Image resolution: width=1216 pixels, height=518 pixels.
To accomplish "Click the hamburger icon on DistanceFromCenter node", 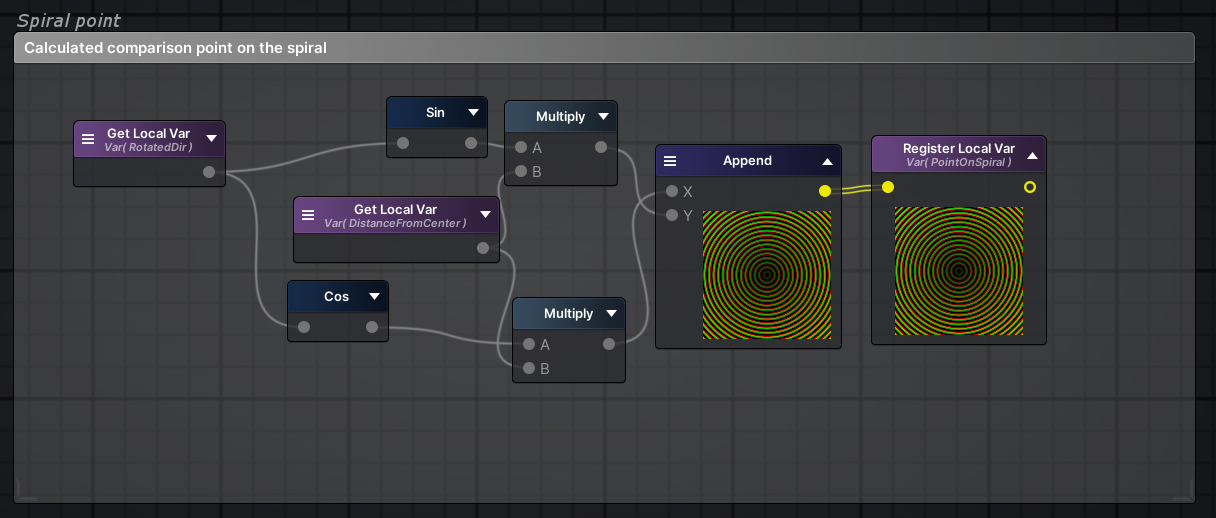I will (308, 215).
